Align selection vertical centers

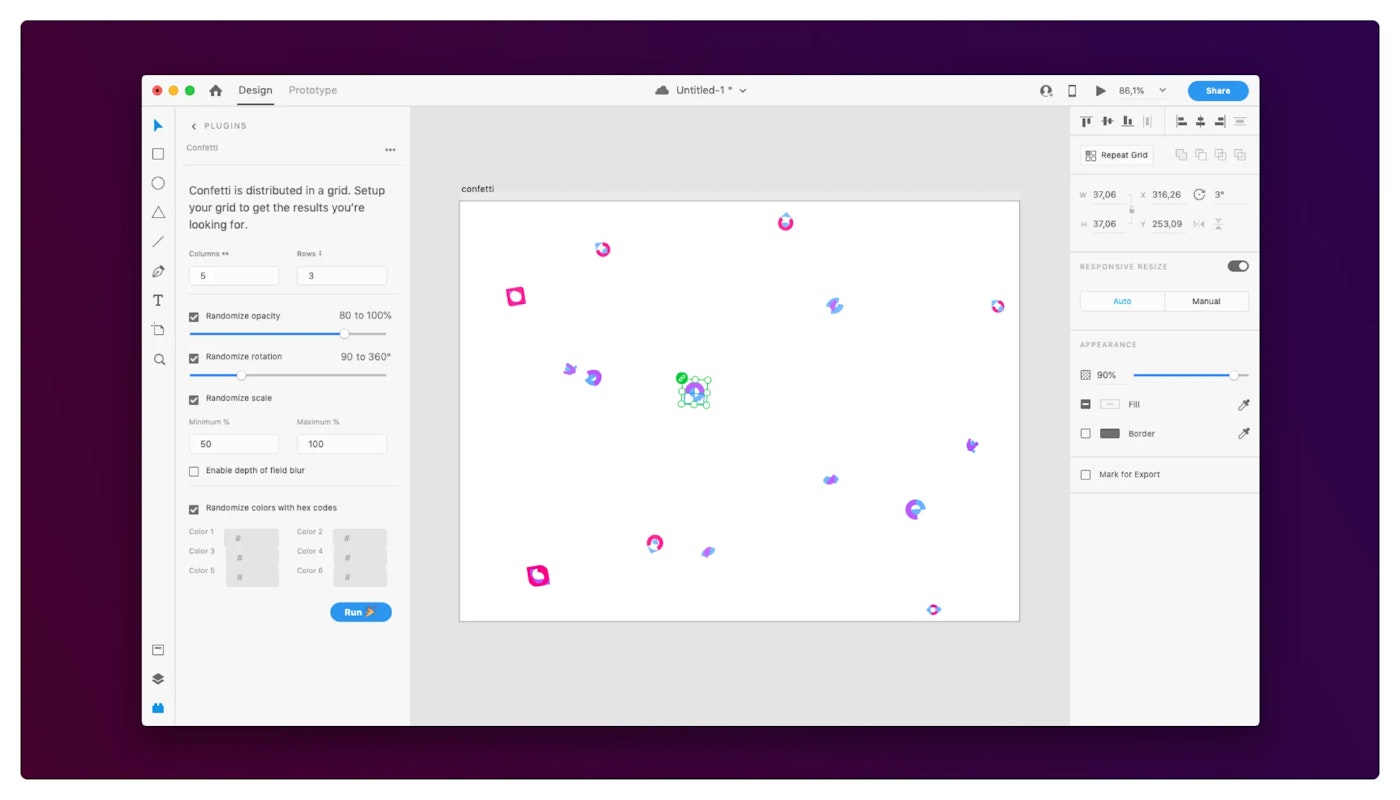point(1107,121)
